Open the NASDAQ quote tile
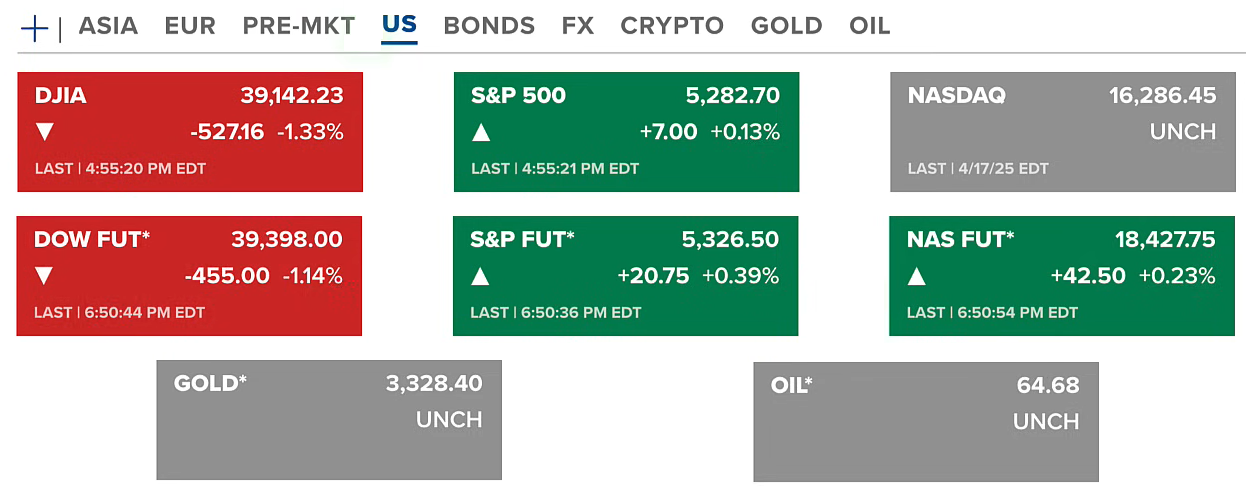This screenshot has width=1246, height=492. pos(1062,131)
